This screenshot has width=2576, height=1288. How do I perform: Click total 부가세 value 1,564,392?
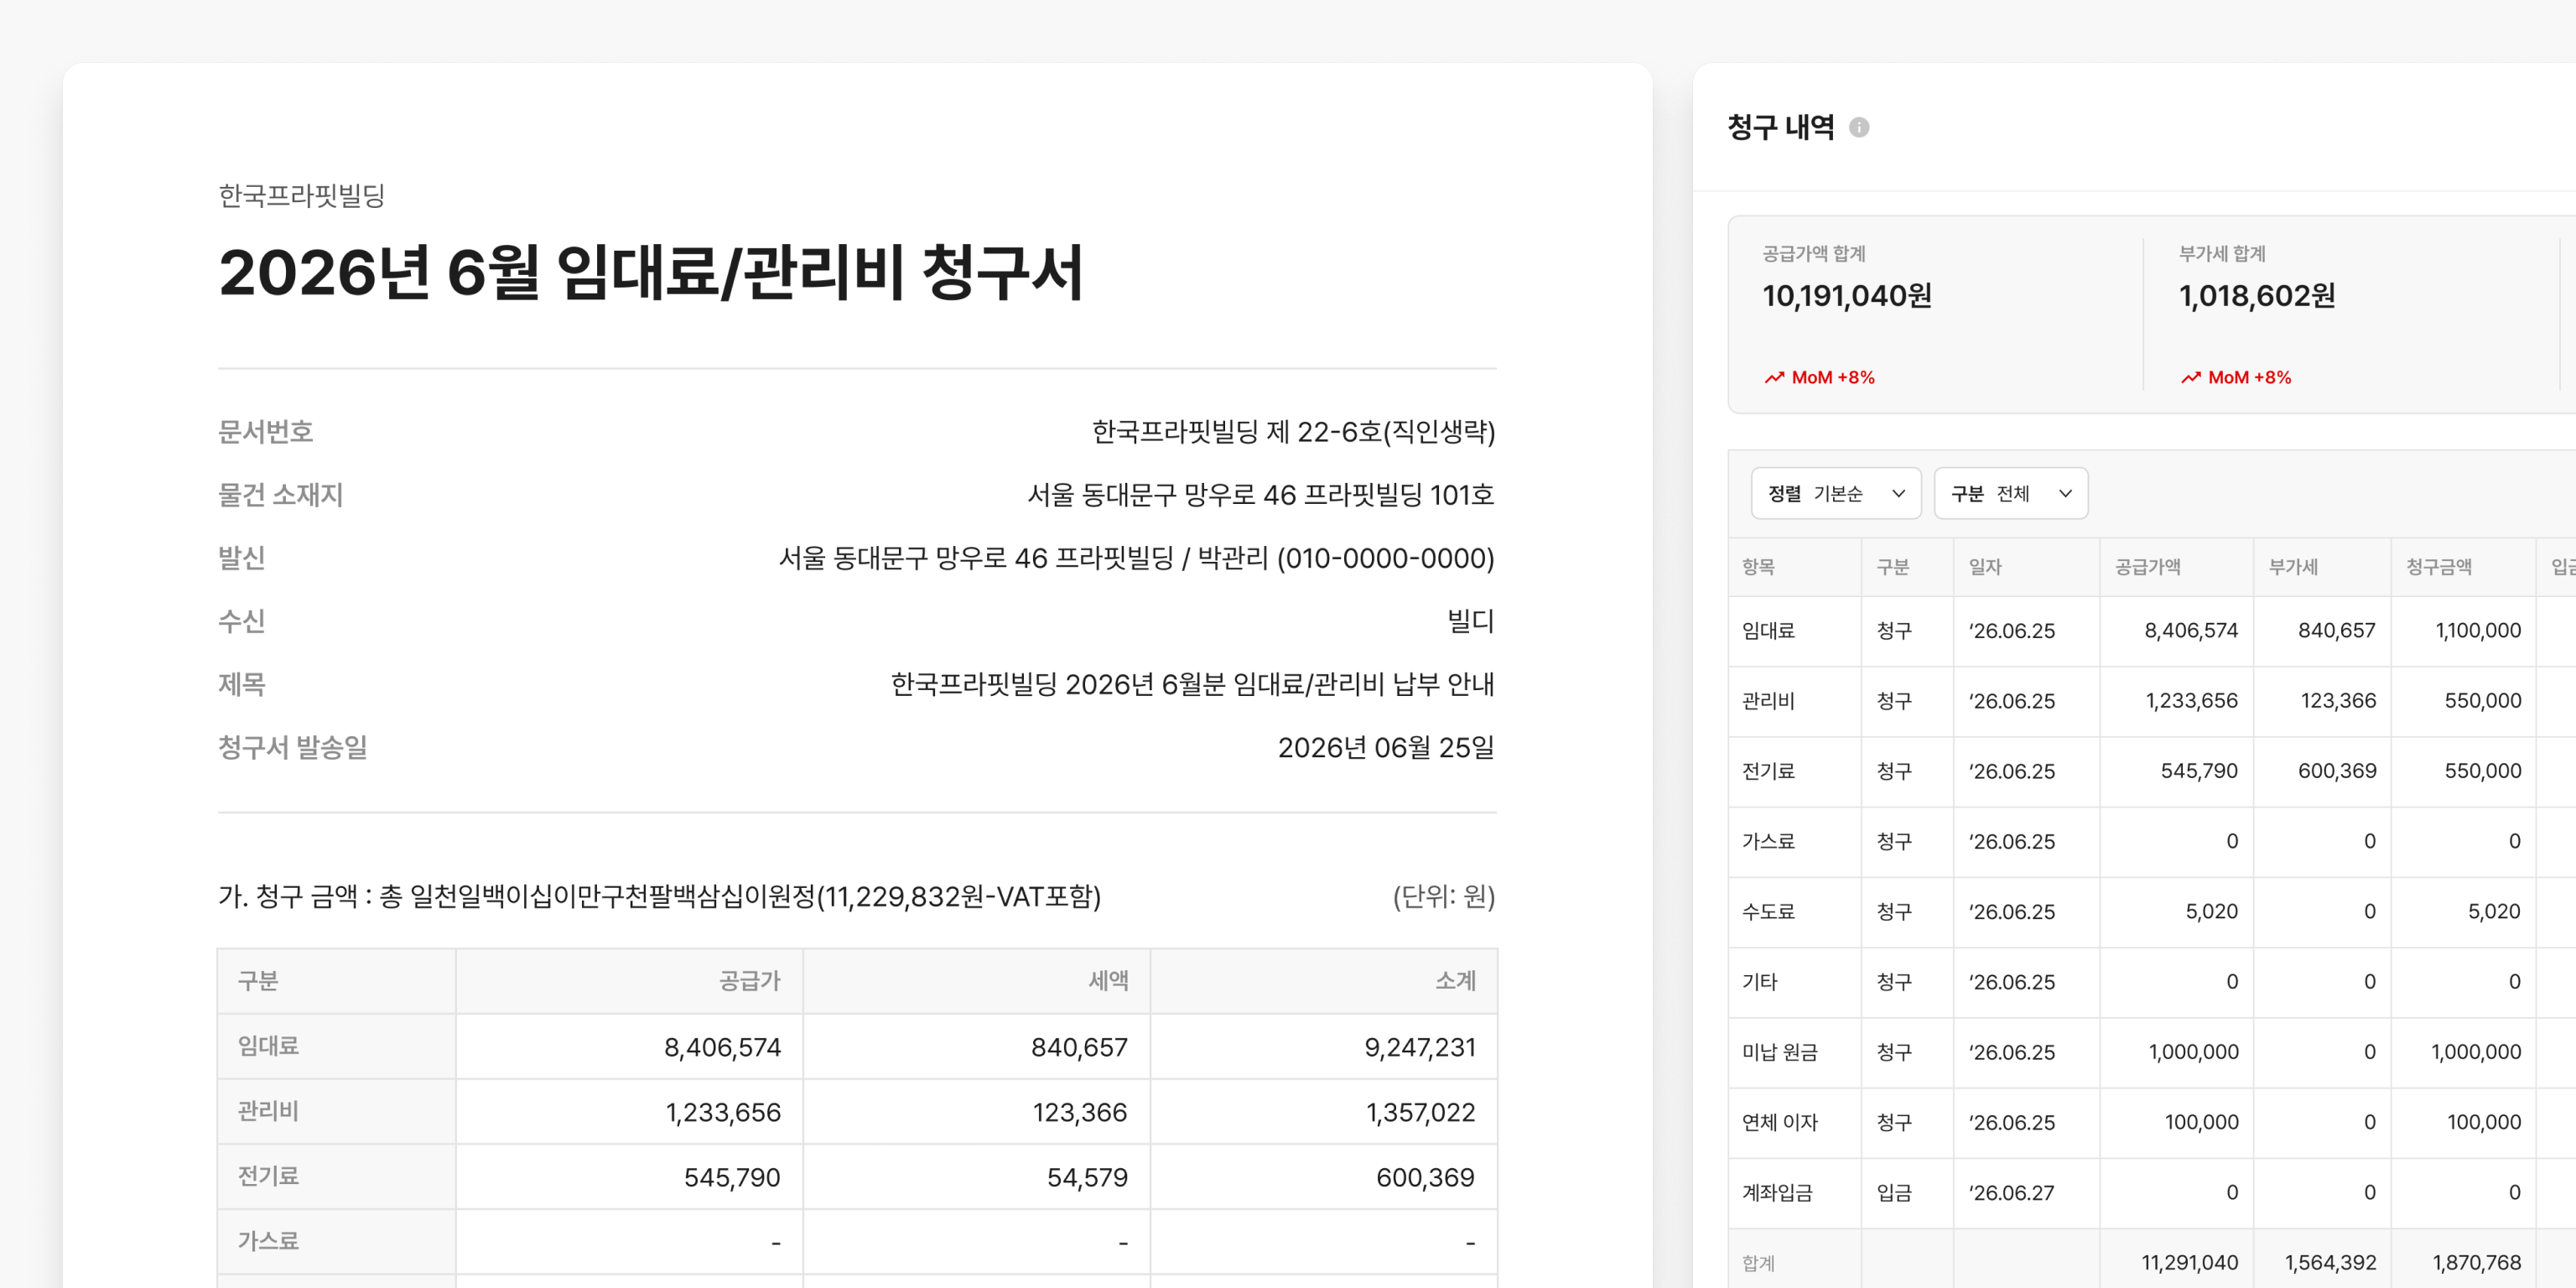[2330, 1263]
